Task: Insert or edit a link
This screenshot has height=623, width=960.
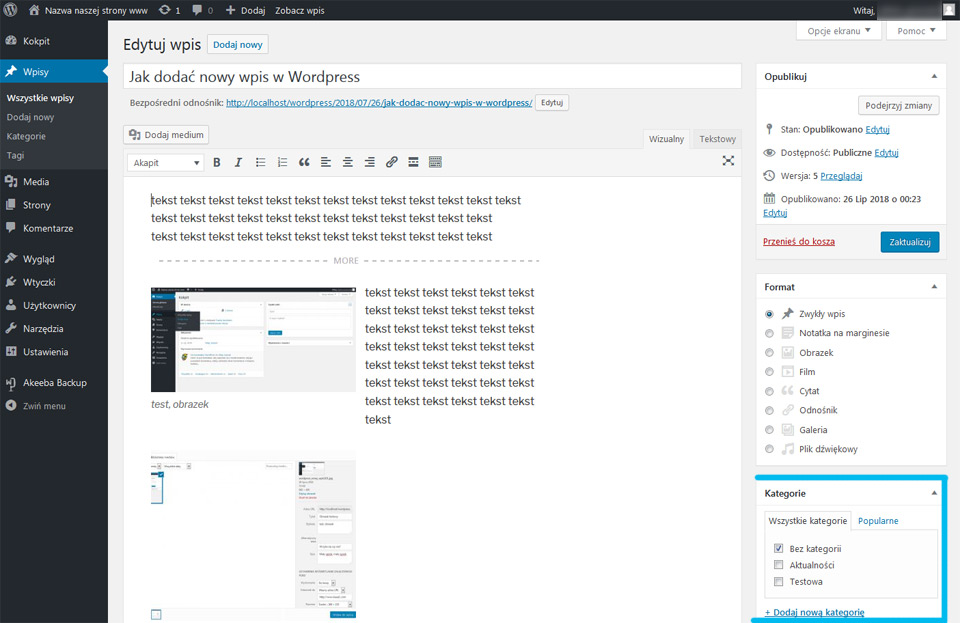Action: (x=391, y=162)
